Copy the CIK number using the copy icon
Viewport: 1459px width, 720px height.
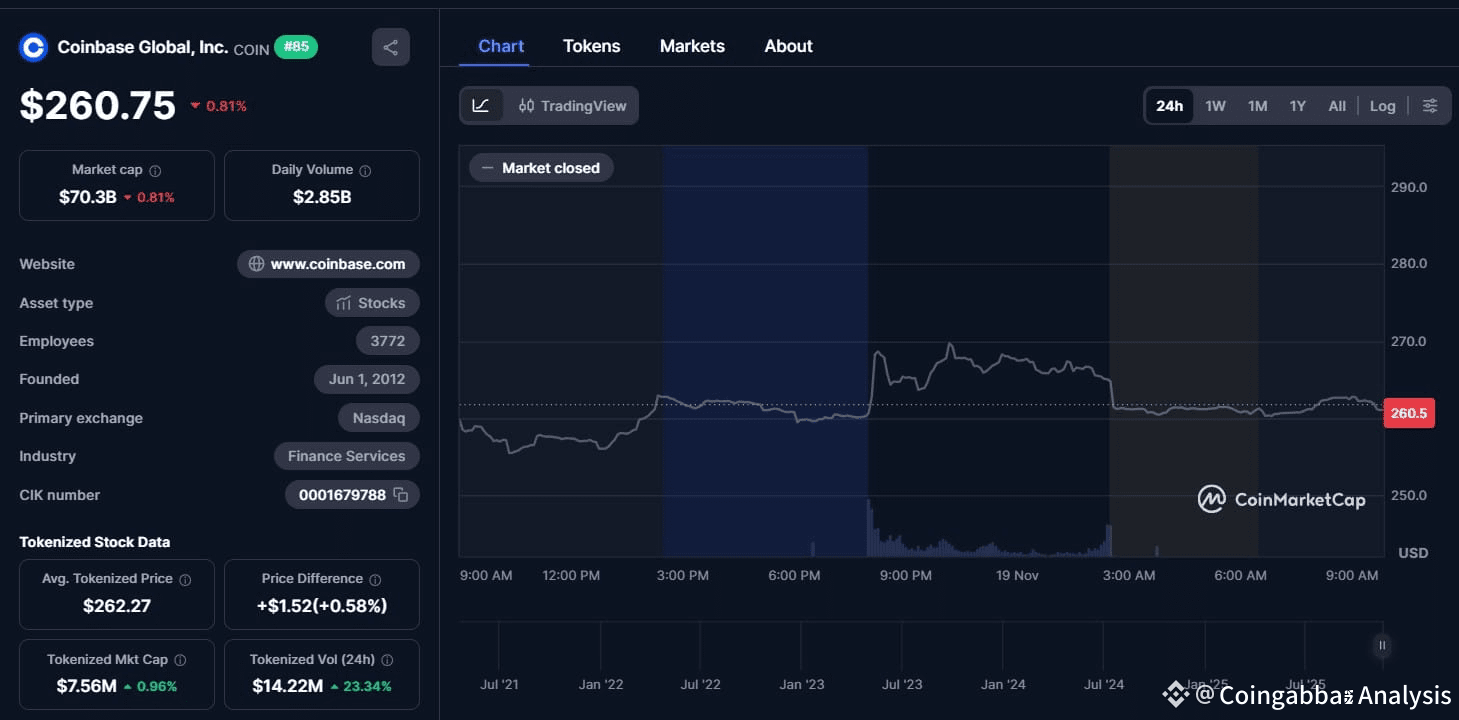click(398, 495)
